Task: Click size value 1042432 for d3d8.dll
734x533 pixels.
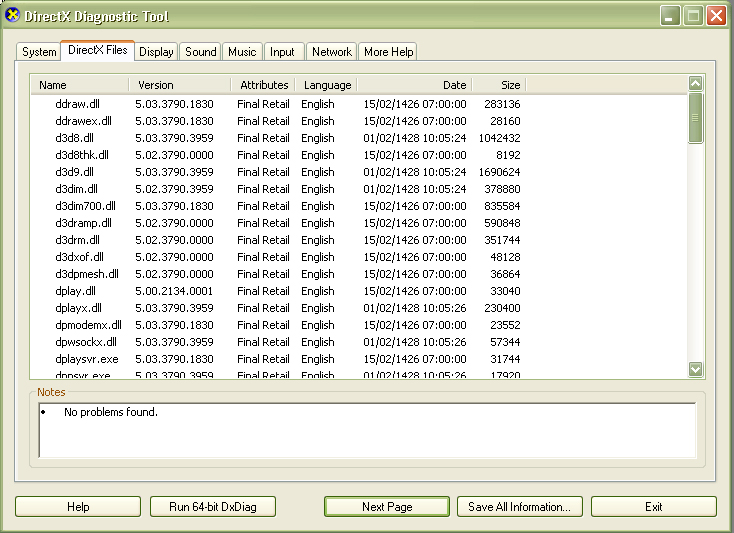Action: pos(499,138)
